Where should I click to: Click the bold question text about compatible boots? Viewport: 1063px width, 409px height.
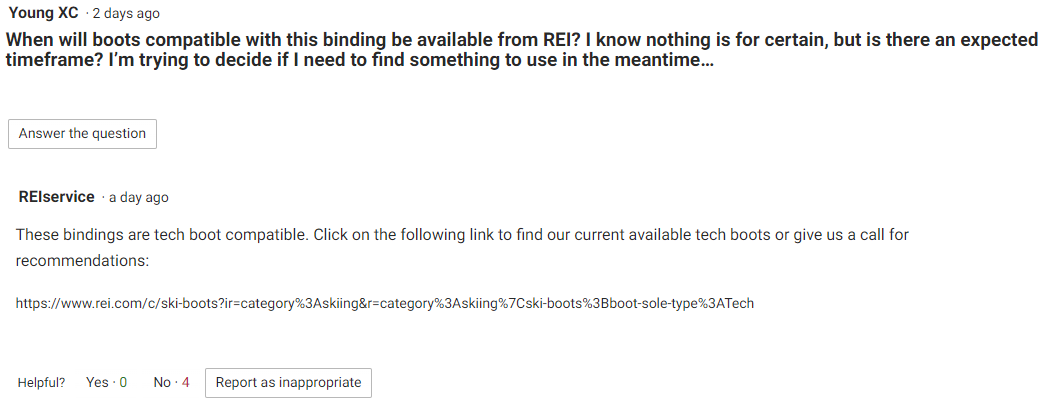(x=522, y=50)
